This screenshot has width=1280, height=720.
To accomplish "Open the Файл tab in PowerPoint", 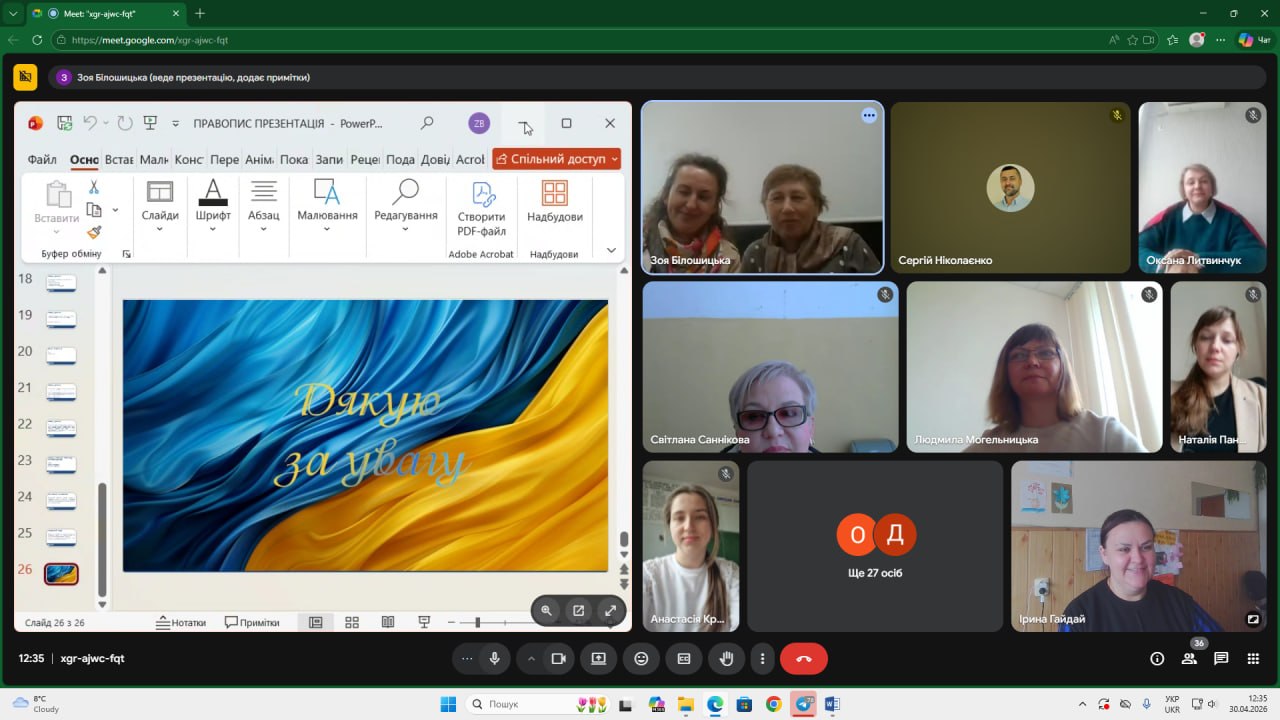I will point(42,159).
